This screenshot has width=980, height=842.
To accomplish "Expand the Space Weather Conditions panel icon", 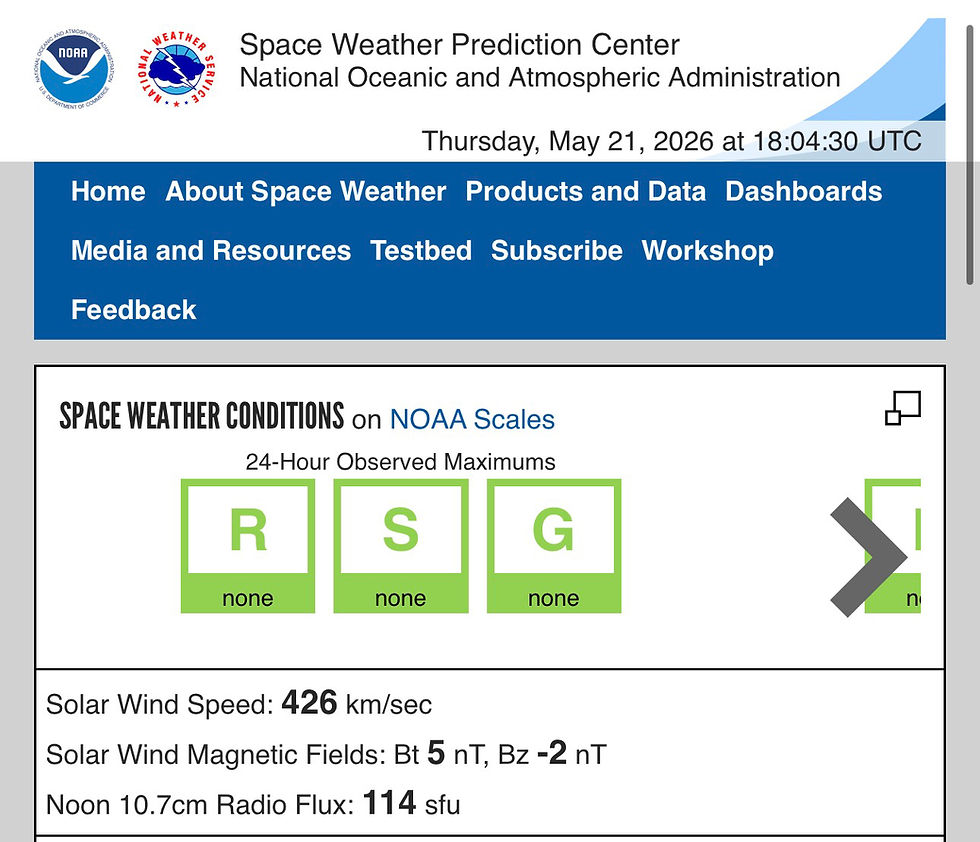I will [x=902, y=408].
